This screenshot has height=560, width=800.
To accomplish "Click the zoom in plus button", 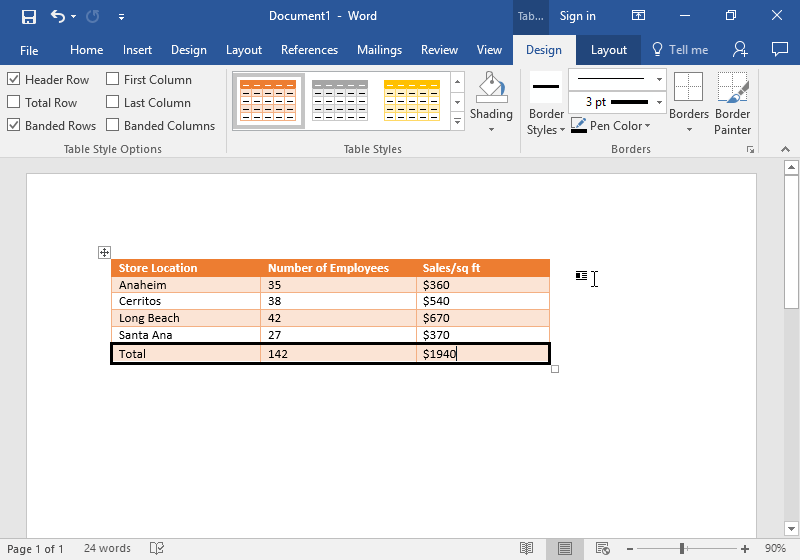I will point(745,549).
